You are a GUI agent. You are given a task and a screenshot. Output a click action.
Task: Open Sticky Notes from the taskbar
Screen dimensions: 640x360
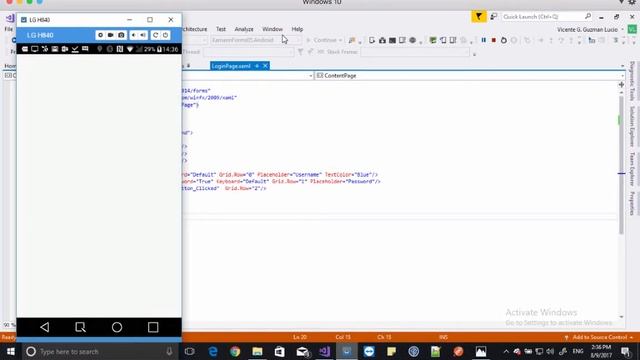point(391,351)
